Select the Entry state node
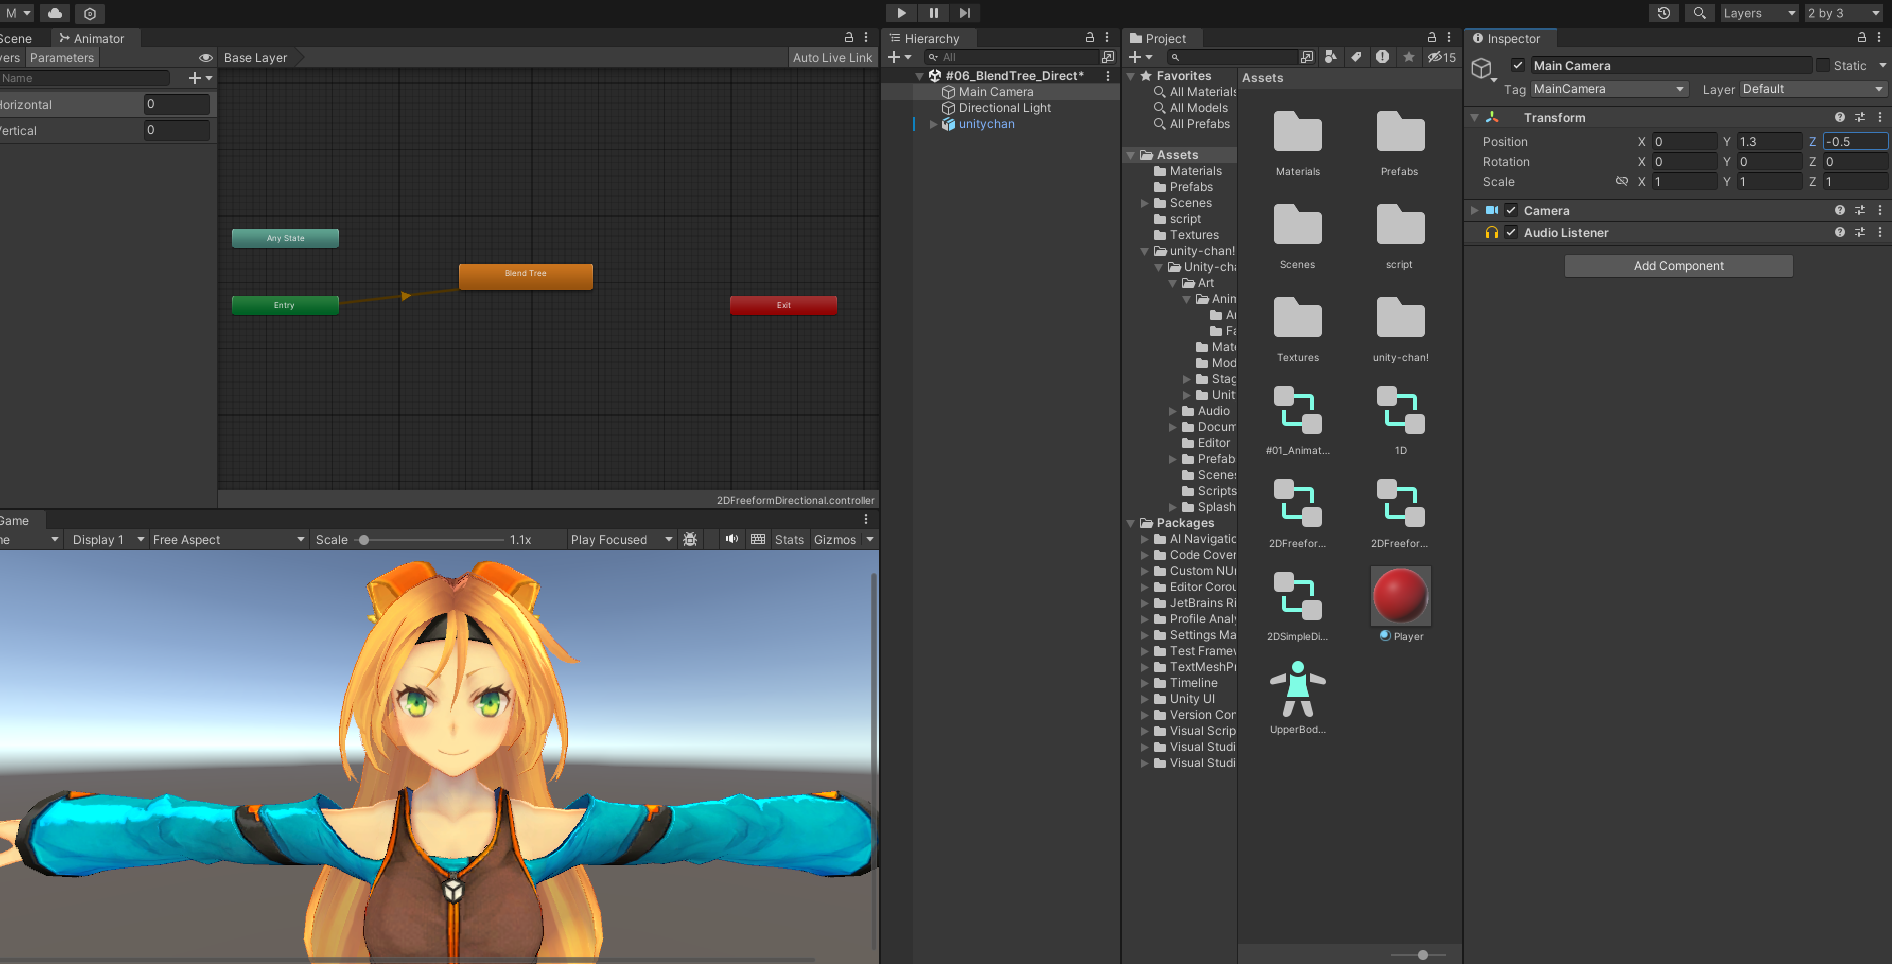Screen dimensions: 1892x964 (285, 305)
